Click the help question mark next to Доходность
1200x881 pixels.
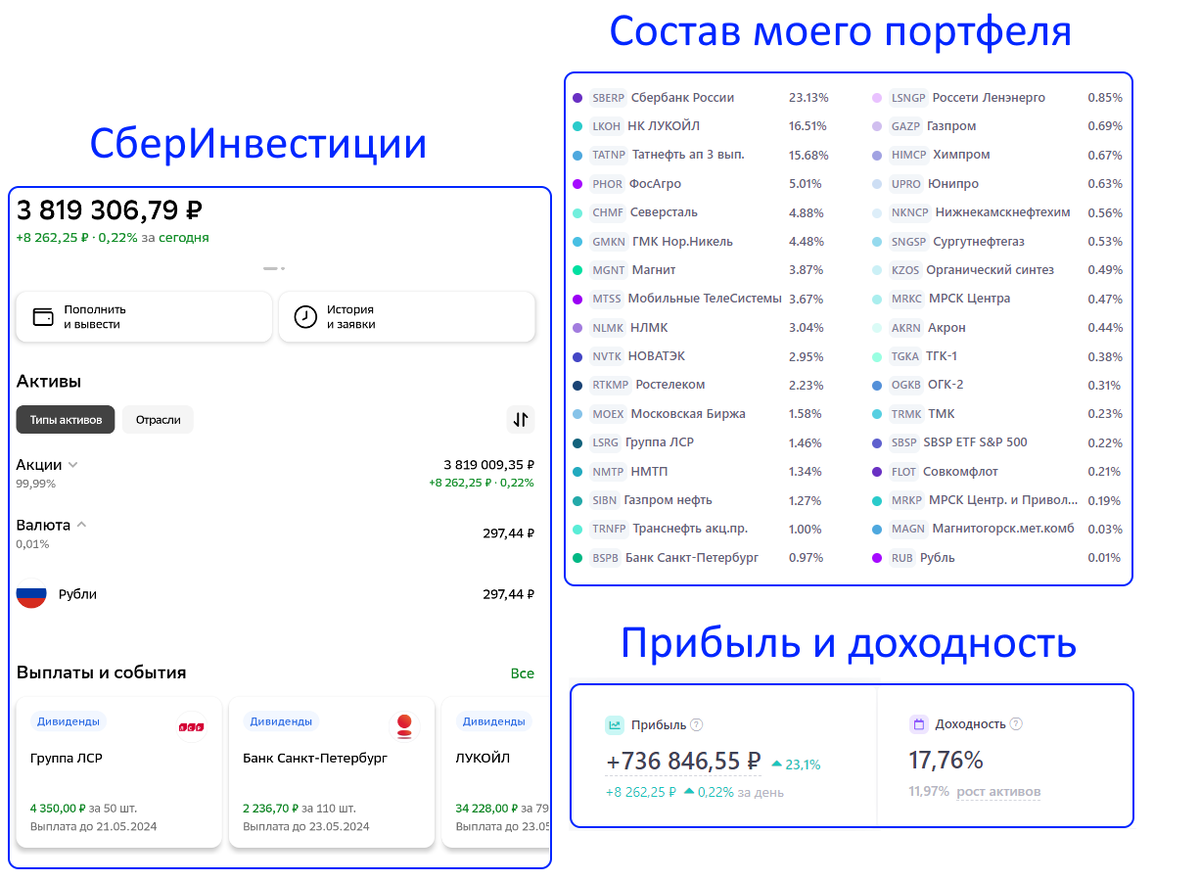[1016, 724]
